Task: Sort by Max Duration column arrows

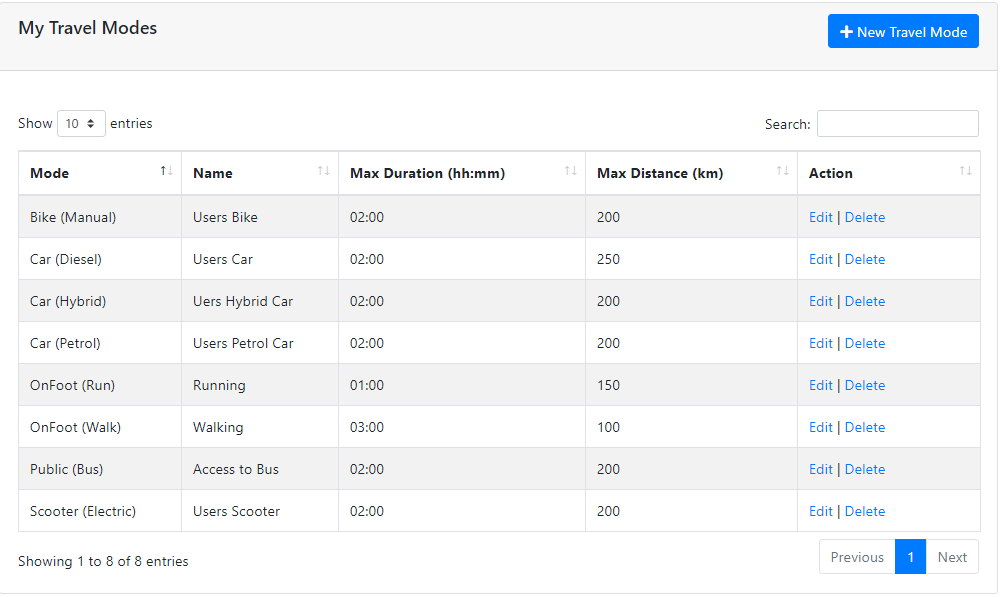Action: (570, 171)
